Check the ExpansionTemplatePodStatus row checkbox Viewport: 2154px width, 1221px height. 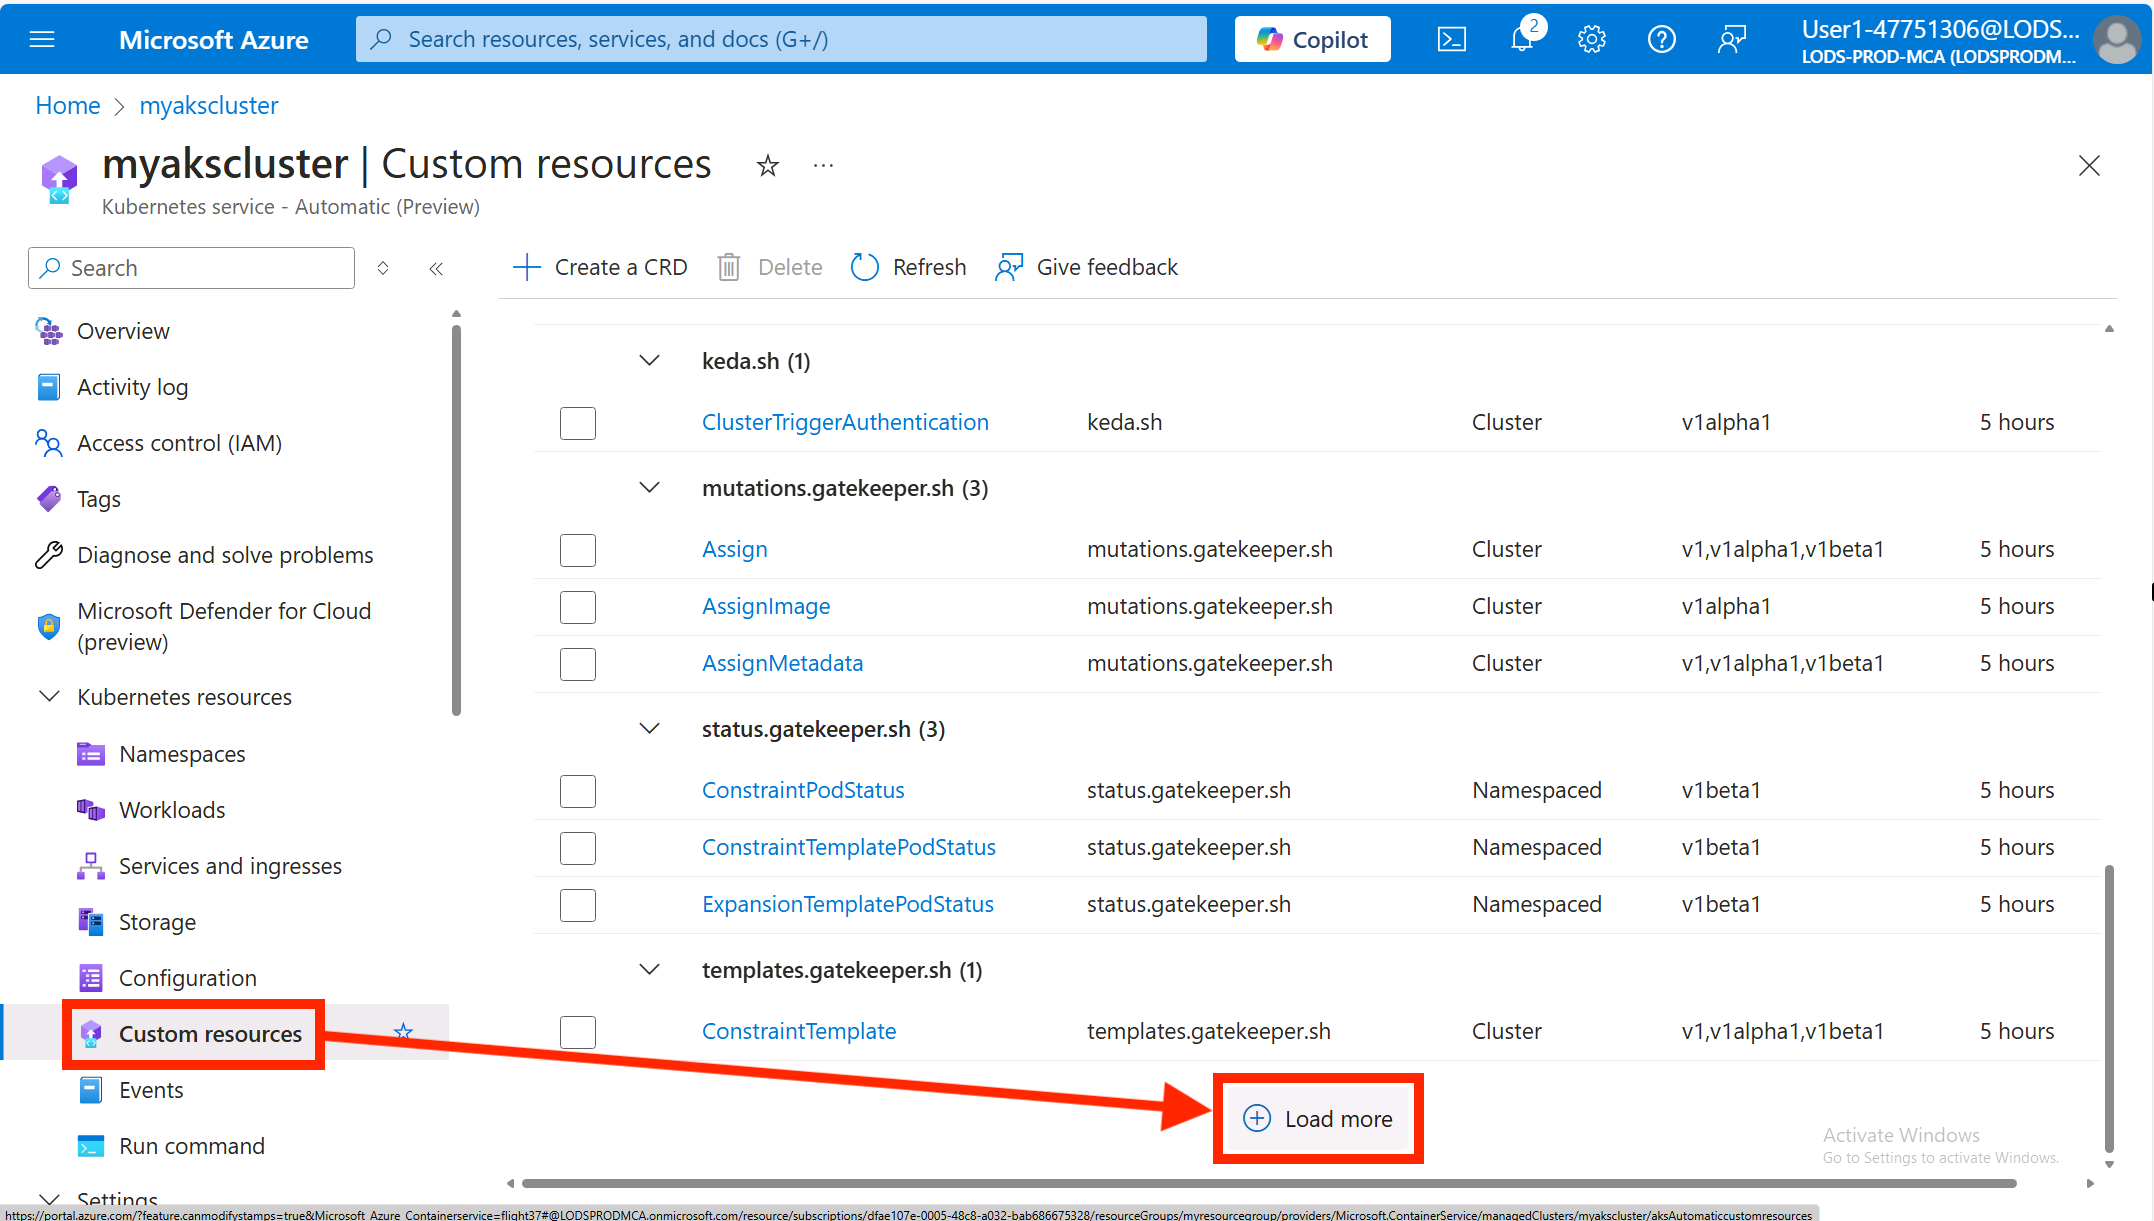pos(578,905)
